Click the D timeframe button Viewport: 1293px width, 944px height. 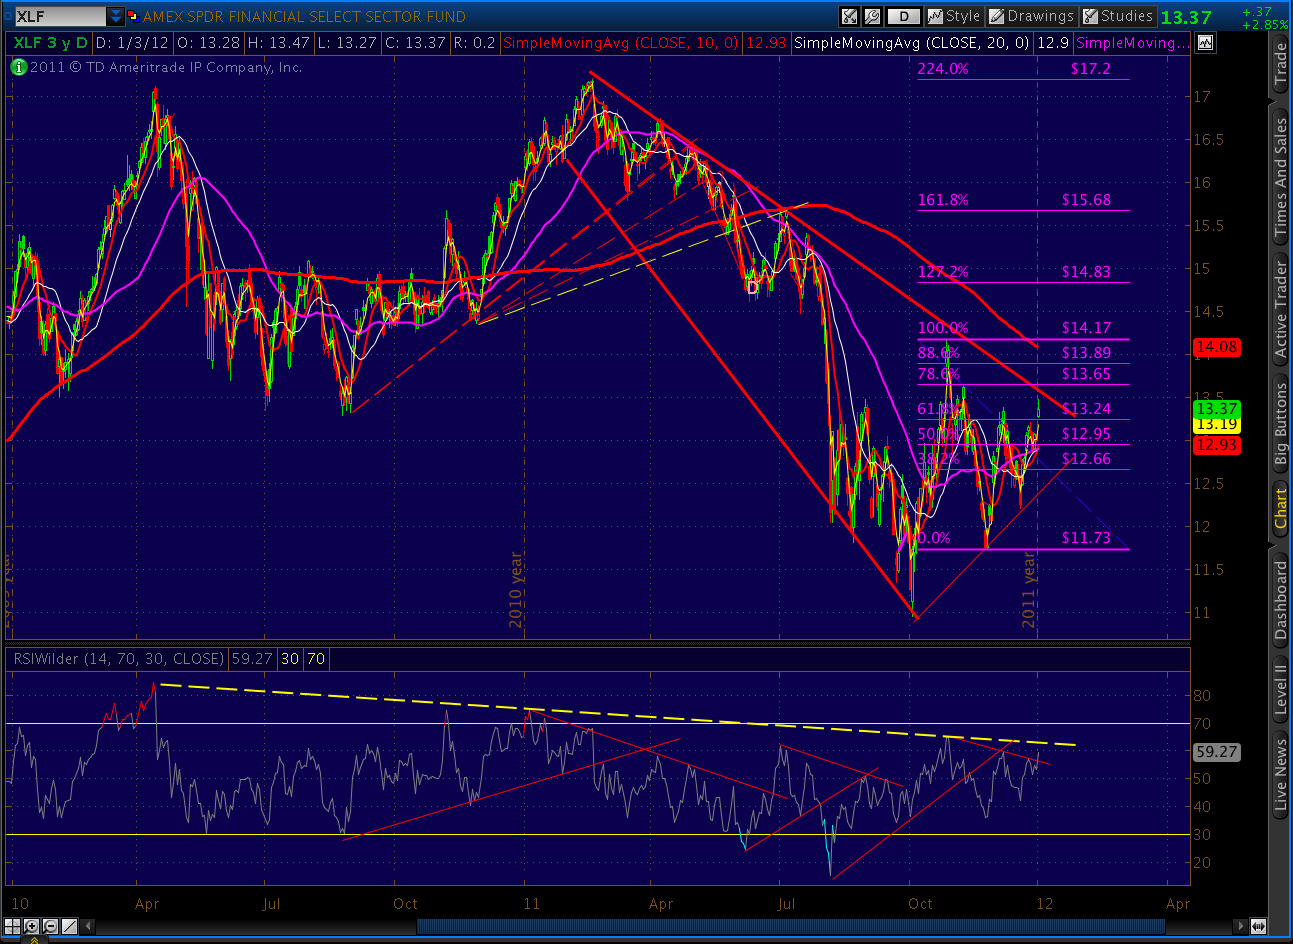pyautogui.click(x=903, y=16)
